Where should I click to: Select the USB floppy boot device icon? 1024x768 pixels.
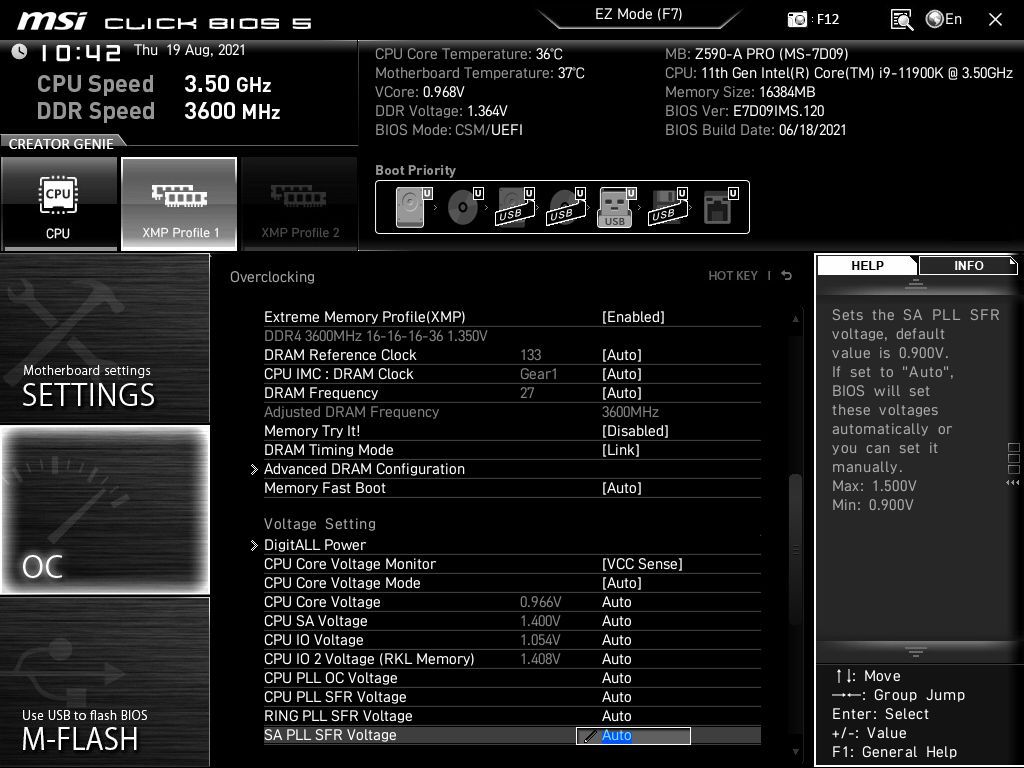pyautogui.click(x=667, y=207)
